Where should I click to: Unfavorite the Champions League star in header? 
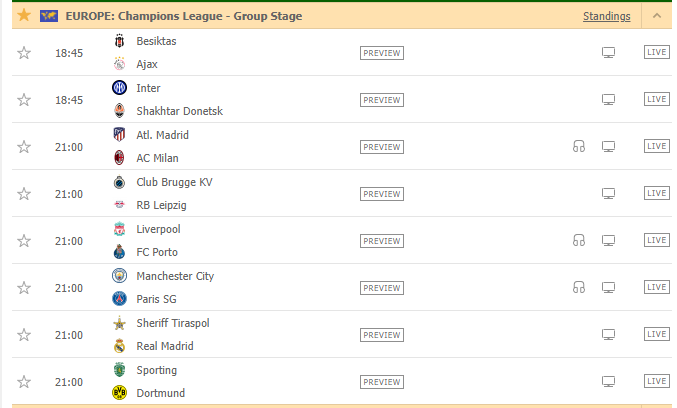pos(24,16)
